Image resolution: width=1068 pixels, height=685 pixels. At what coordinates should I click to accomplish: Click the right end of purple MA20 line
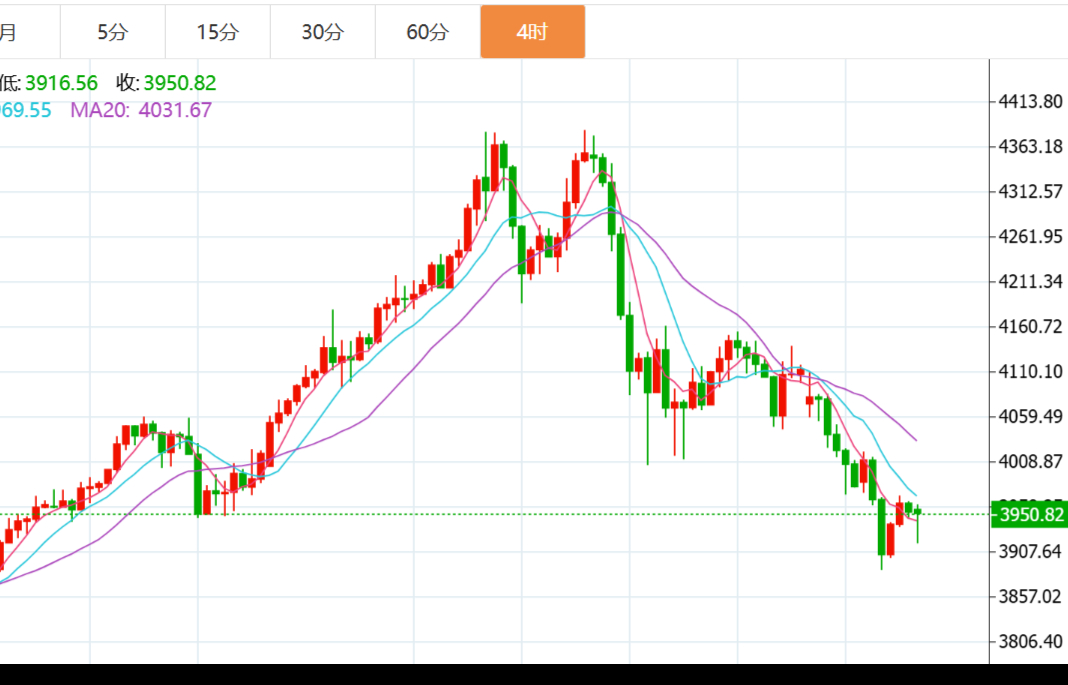coord(915,439)
